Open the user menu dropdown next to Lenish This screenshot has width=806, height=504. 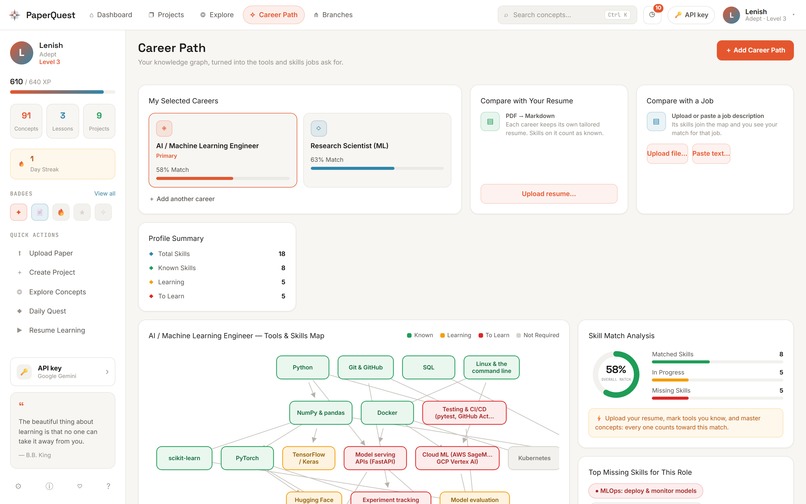pyautogui.click(x=793, y=15)
